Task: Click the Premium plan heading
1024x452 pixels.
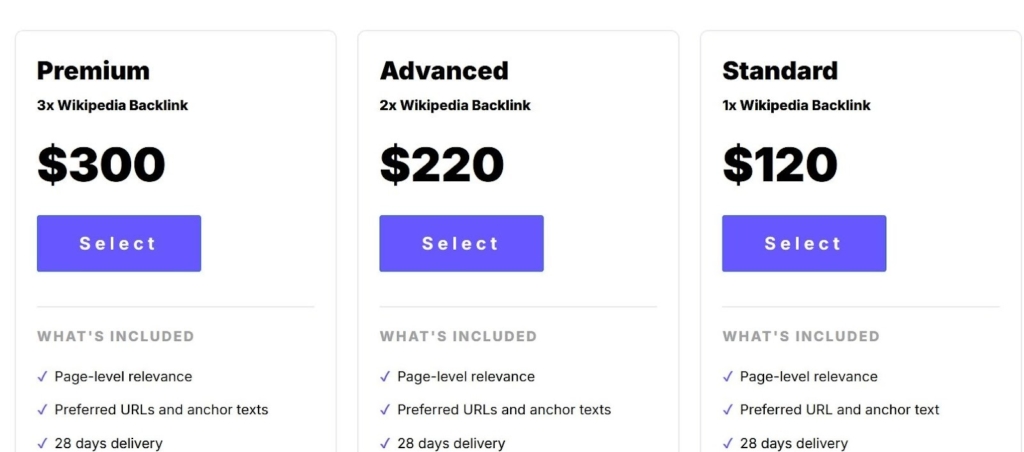Action: point(93,71)
